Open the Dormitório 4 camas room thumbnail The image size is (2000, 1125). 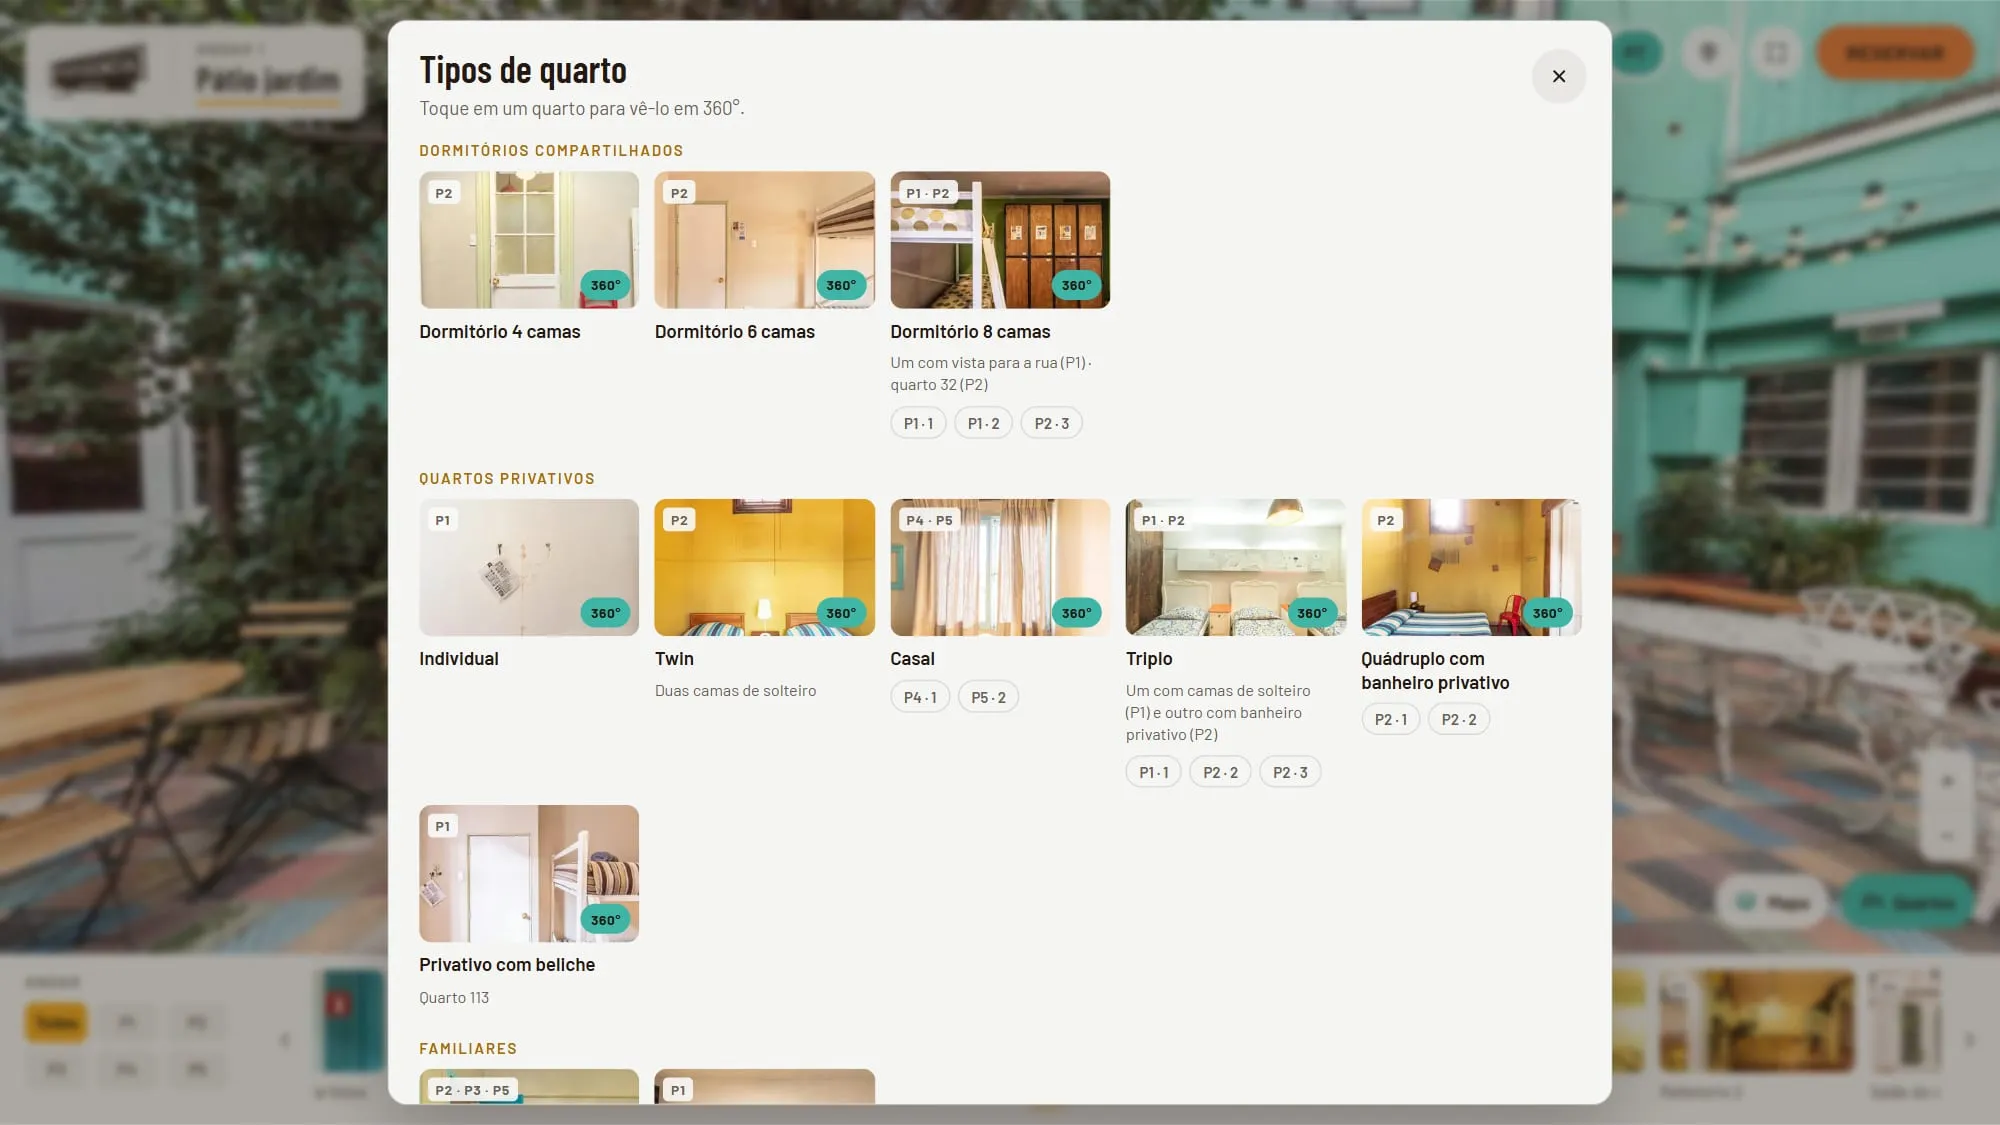point(529,240)
